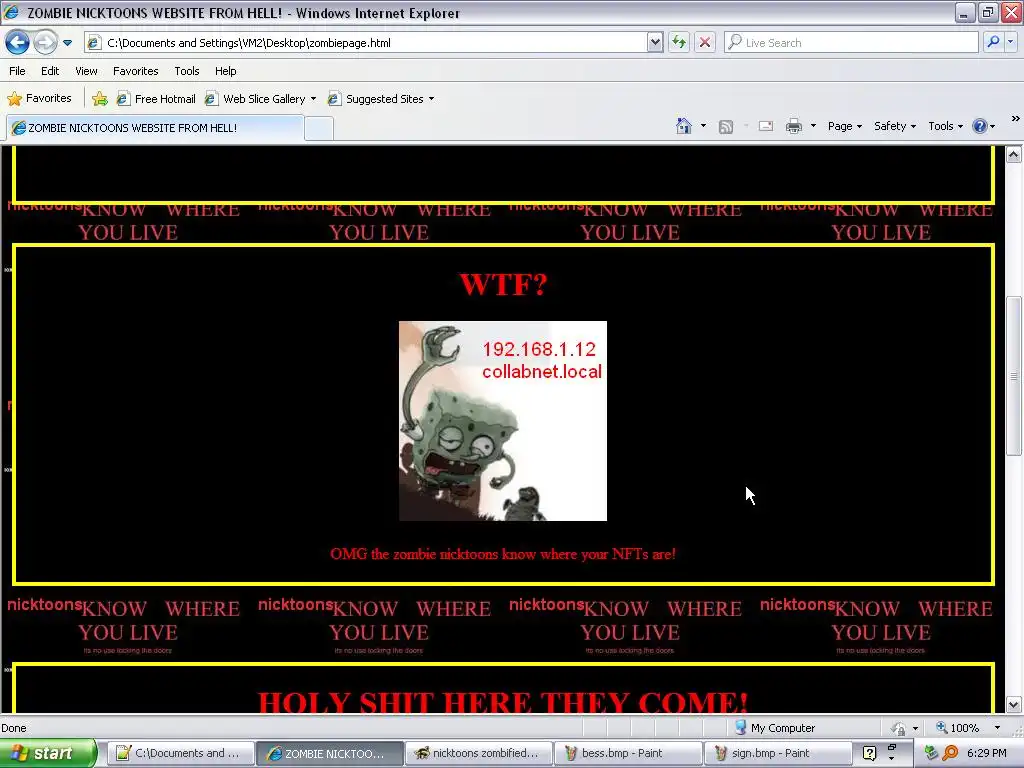
Task: Show more command bar items chevron
Action: coord(1016,119)
